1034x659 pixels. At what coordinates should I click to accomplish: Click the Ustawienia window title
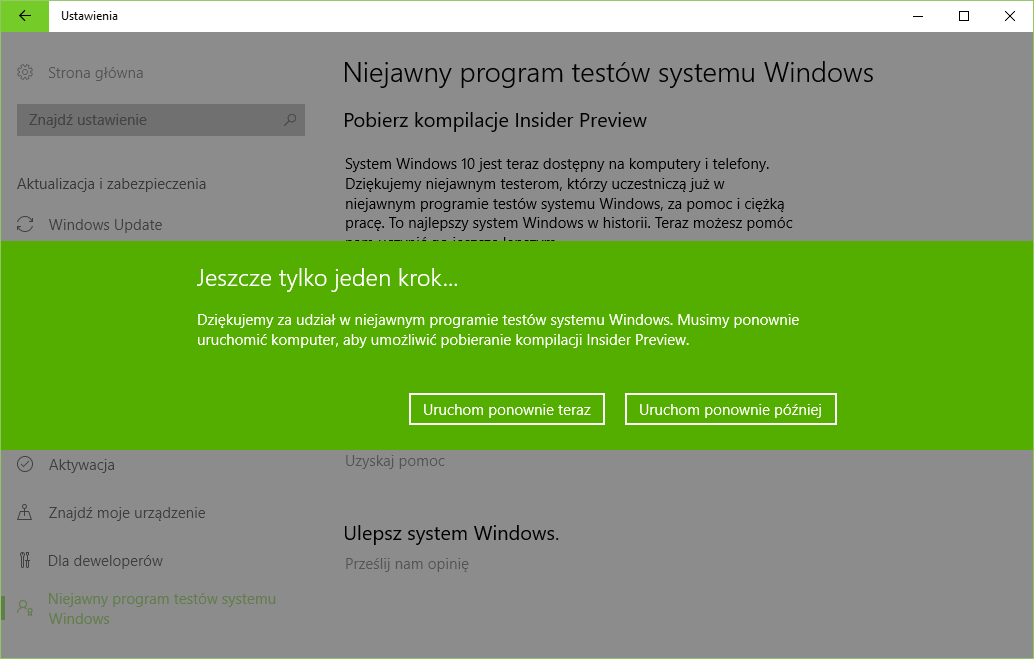(89, 16)
